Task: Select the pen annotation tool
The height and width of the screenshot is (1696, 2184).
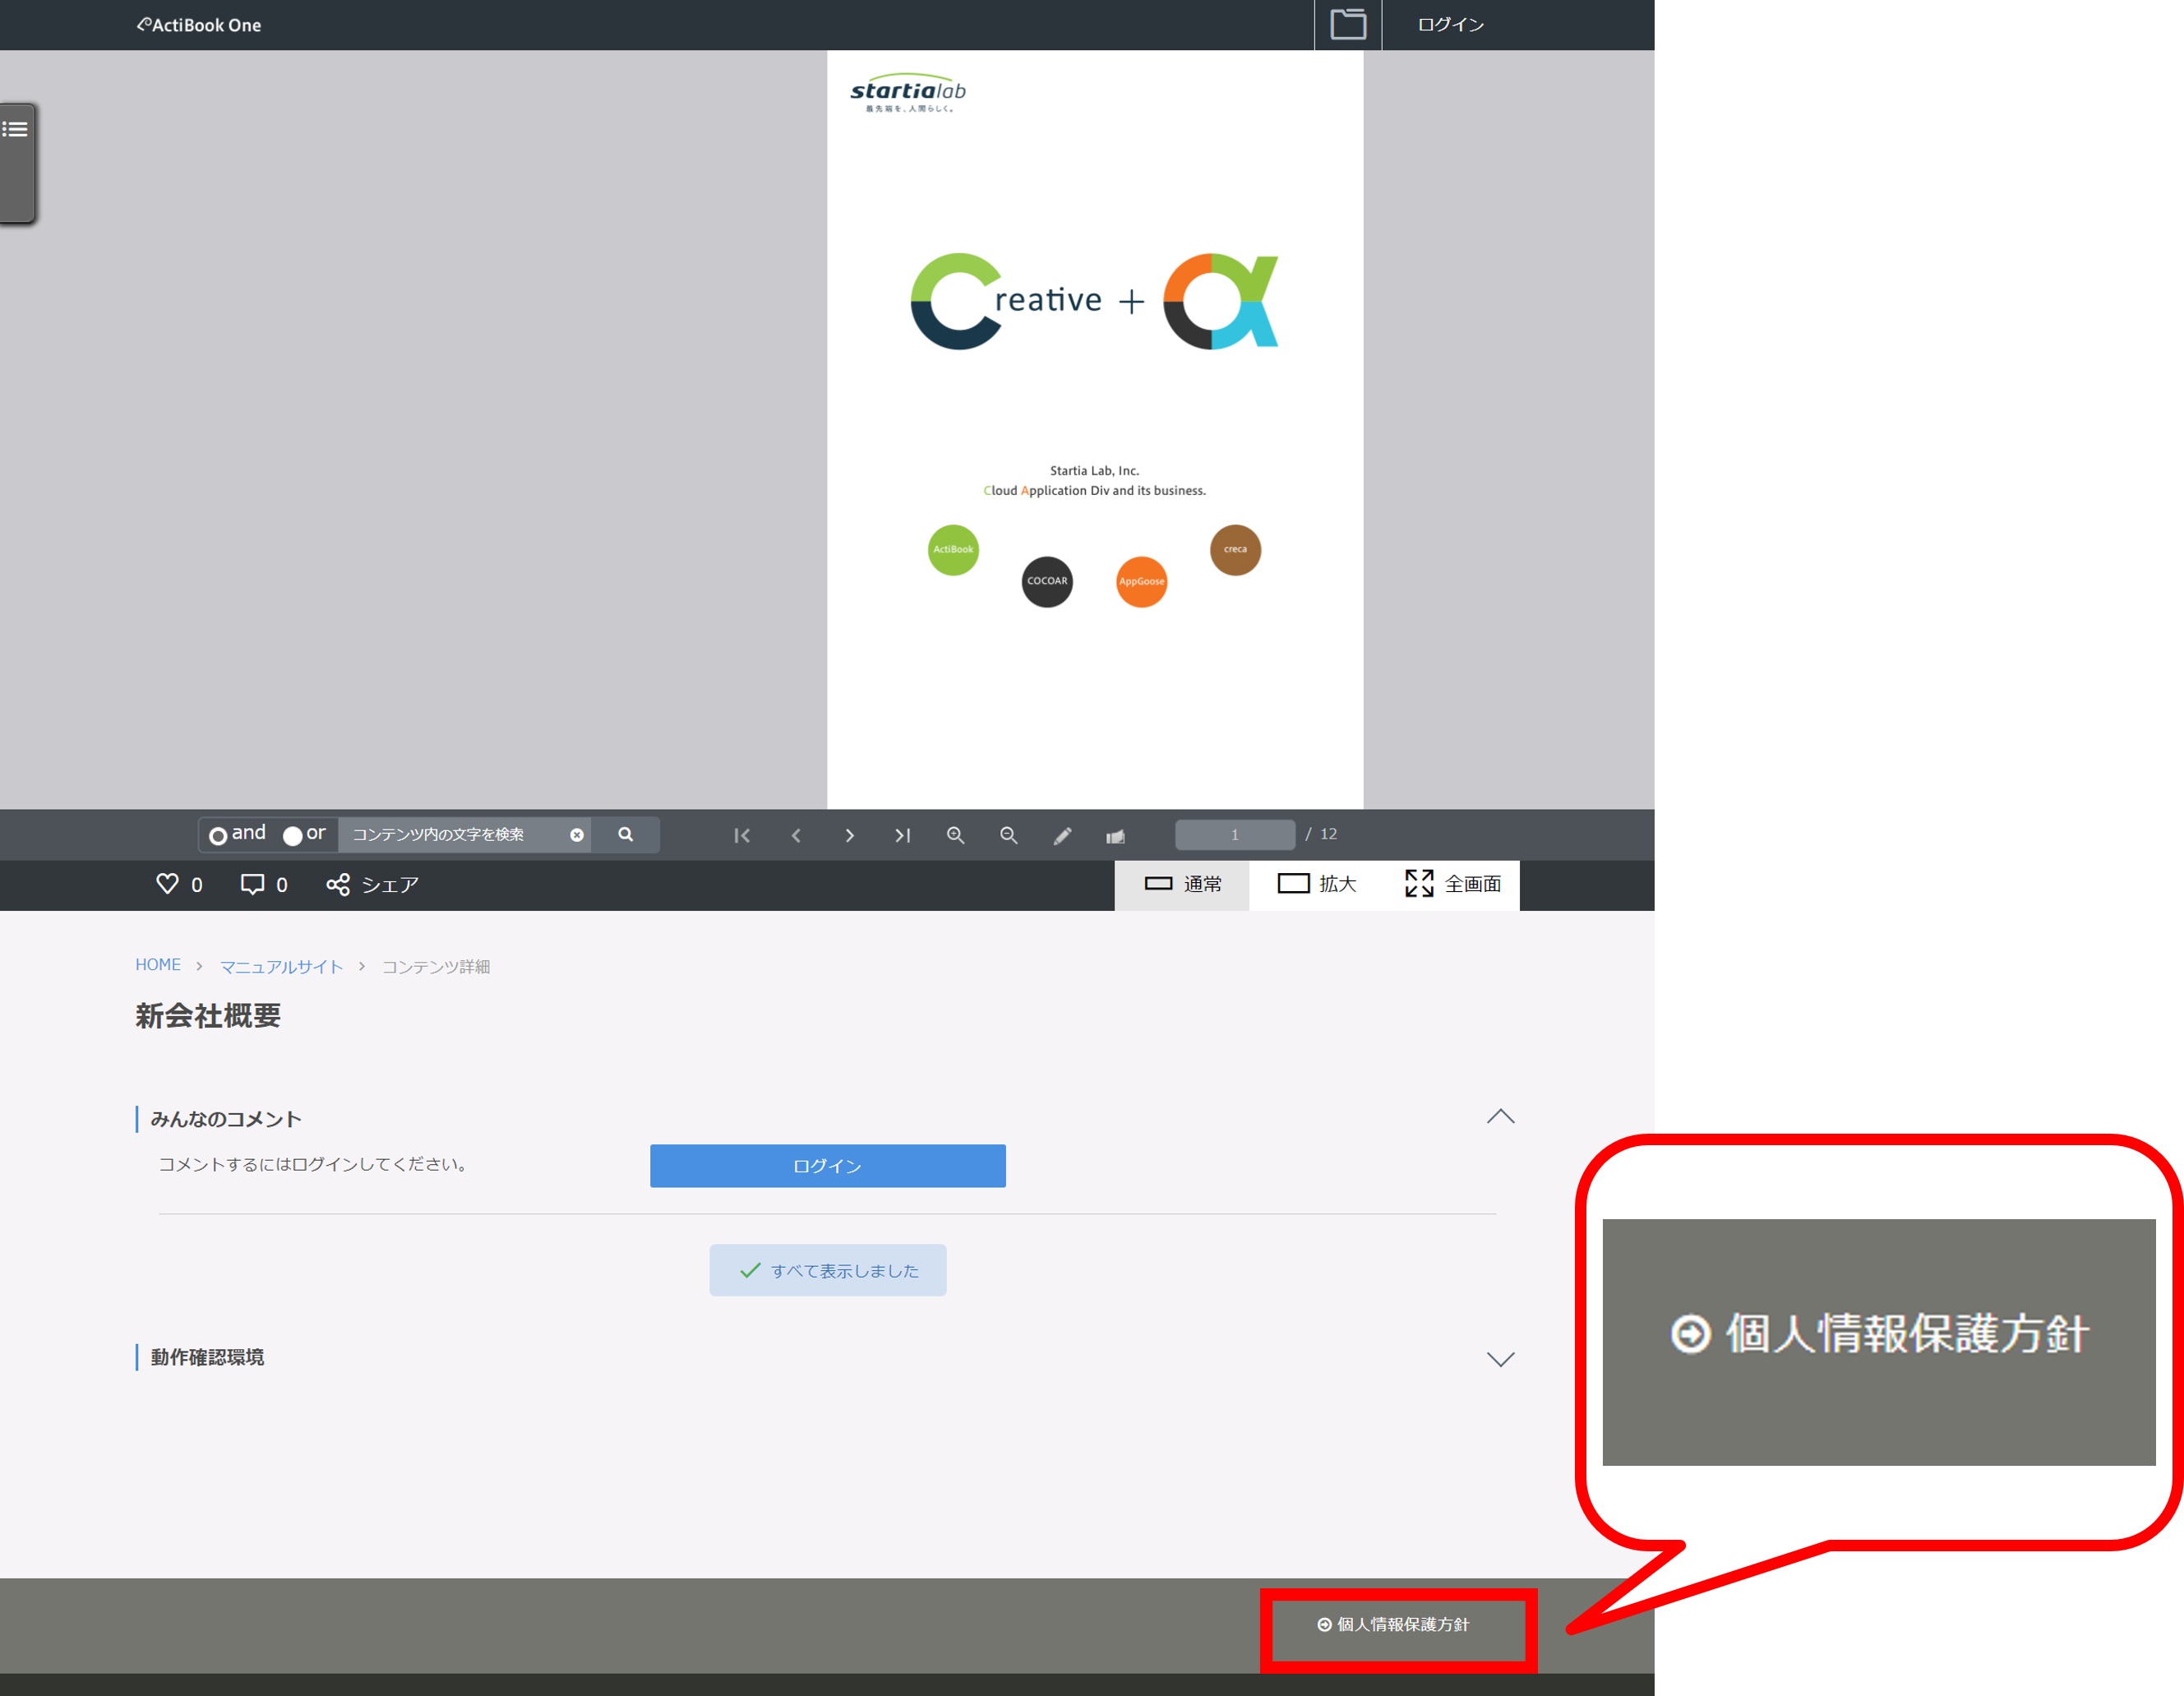Action: pos(1063,836)
